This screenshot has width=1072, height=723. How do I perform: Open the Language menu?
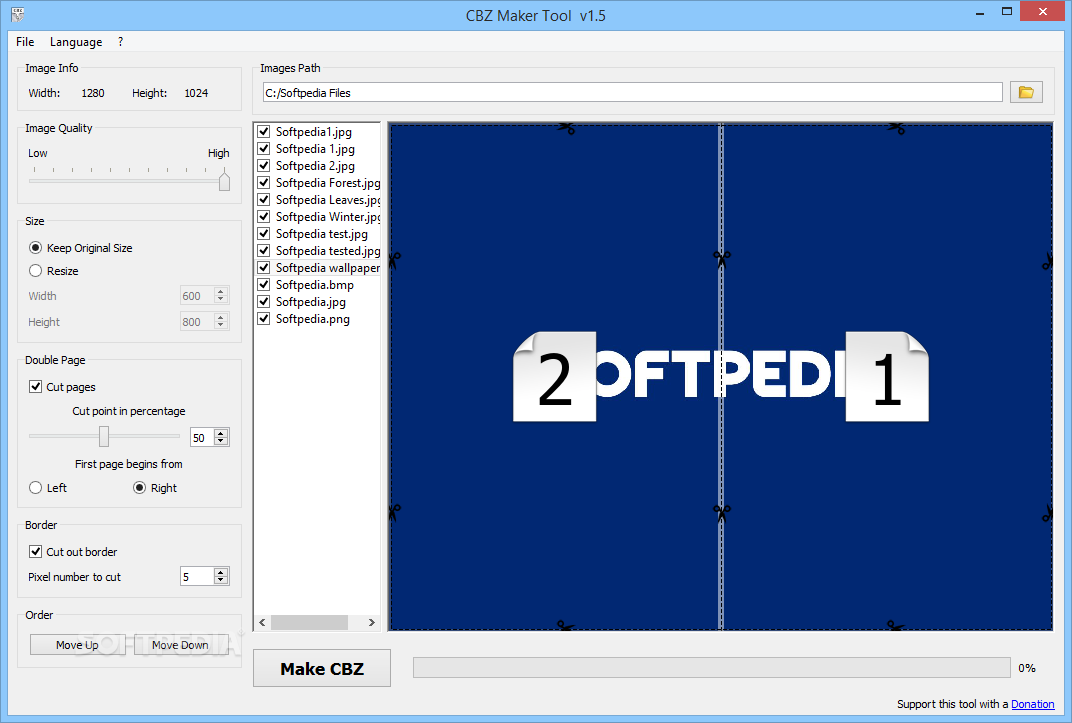(x=76, y=42)
